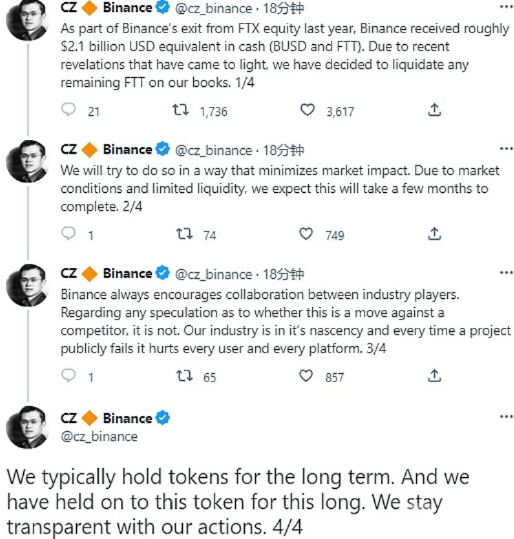
Task: Retweet the 2/4 tweet with 74 retweets
Action: pyautogui.click(x=184, y=234)
